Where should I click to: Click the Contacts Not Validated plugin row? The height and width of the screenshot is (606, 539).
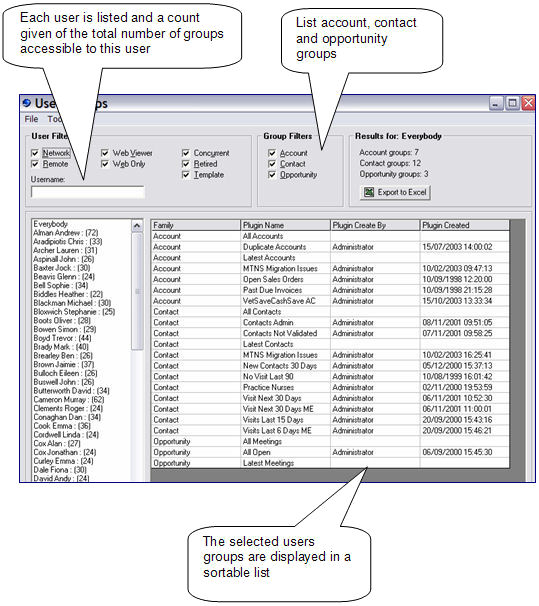[x=330, y=334]
